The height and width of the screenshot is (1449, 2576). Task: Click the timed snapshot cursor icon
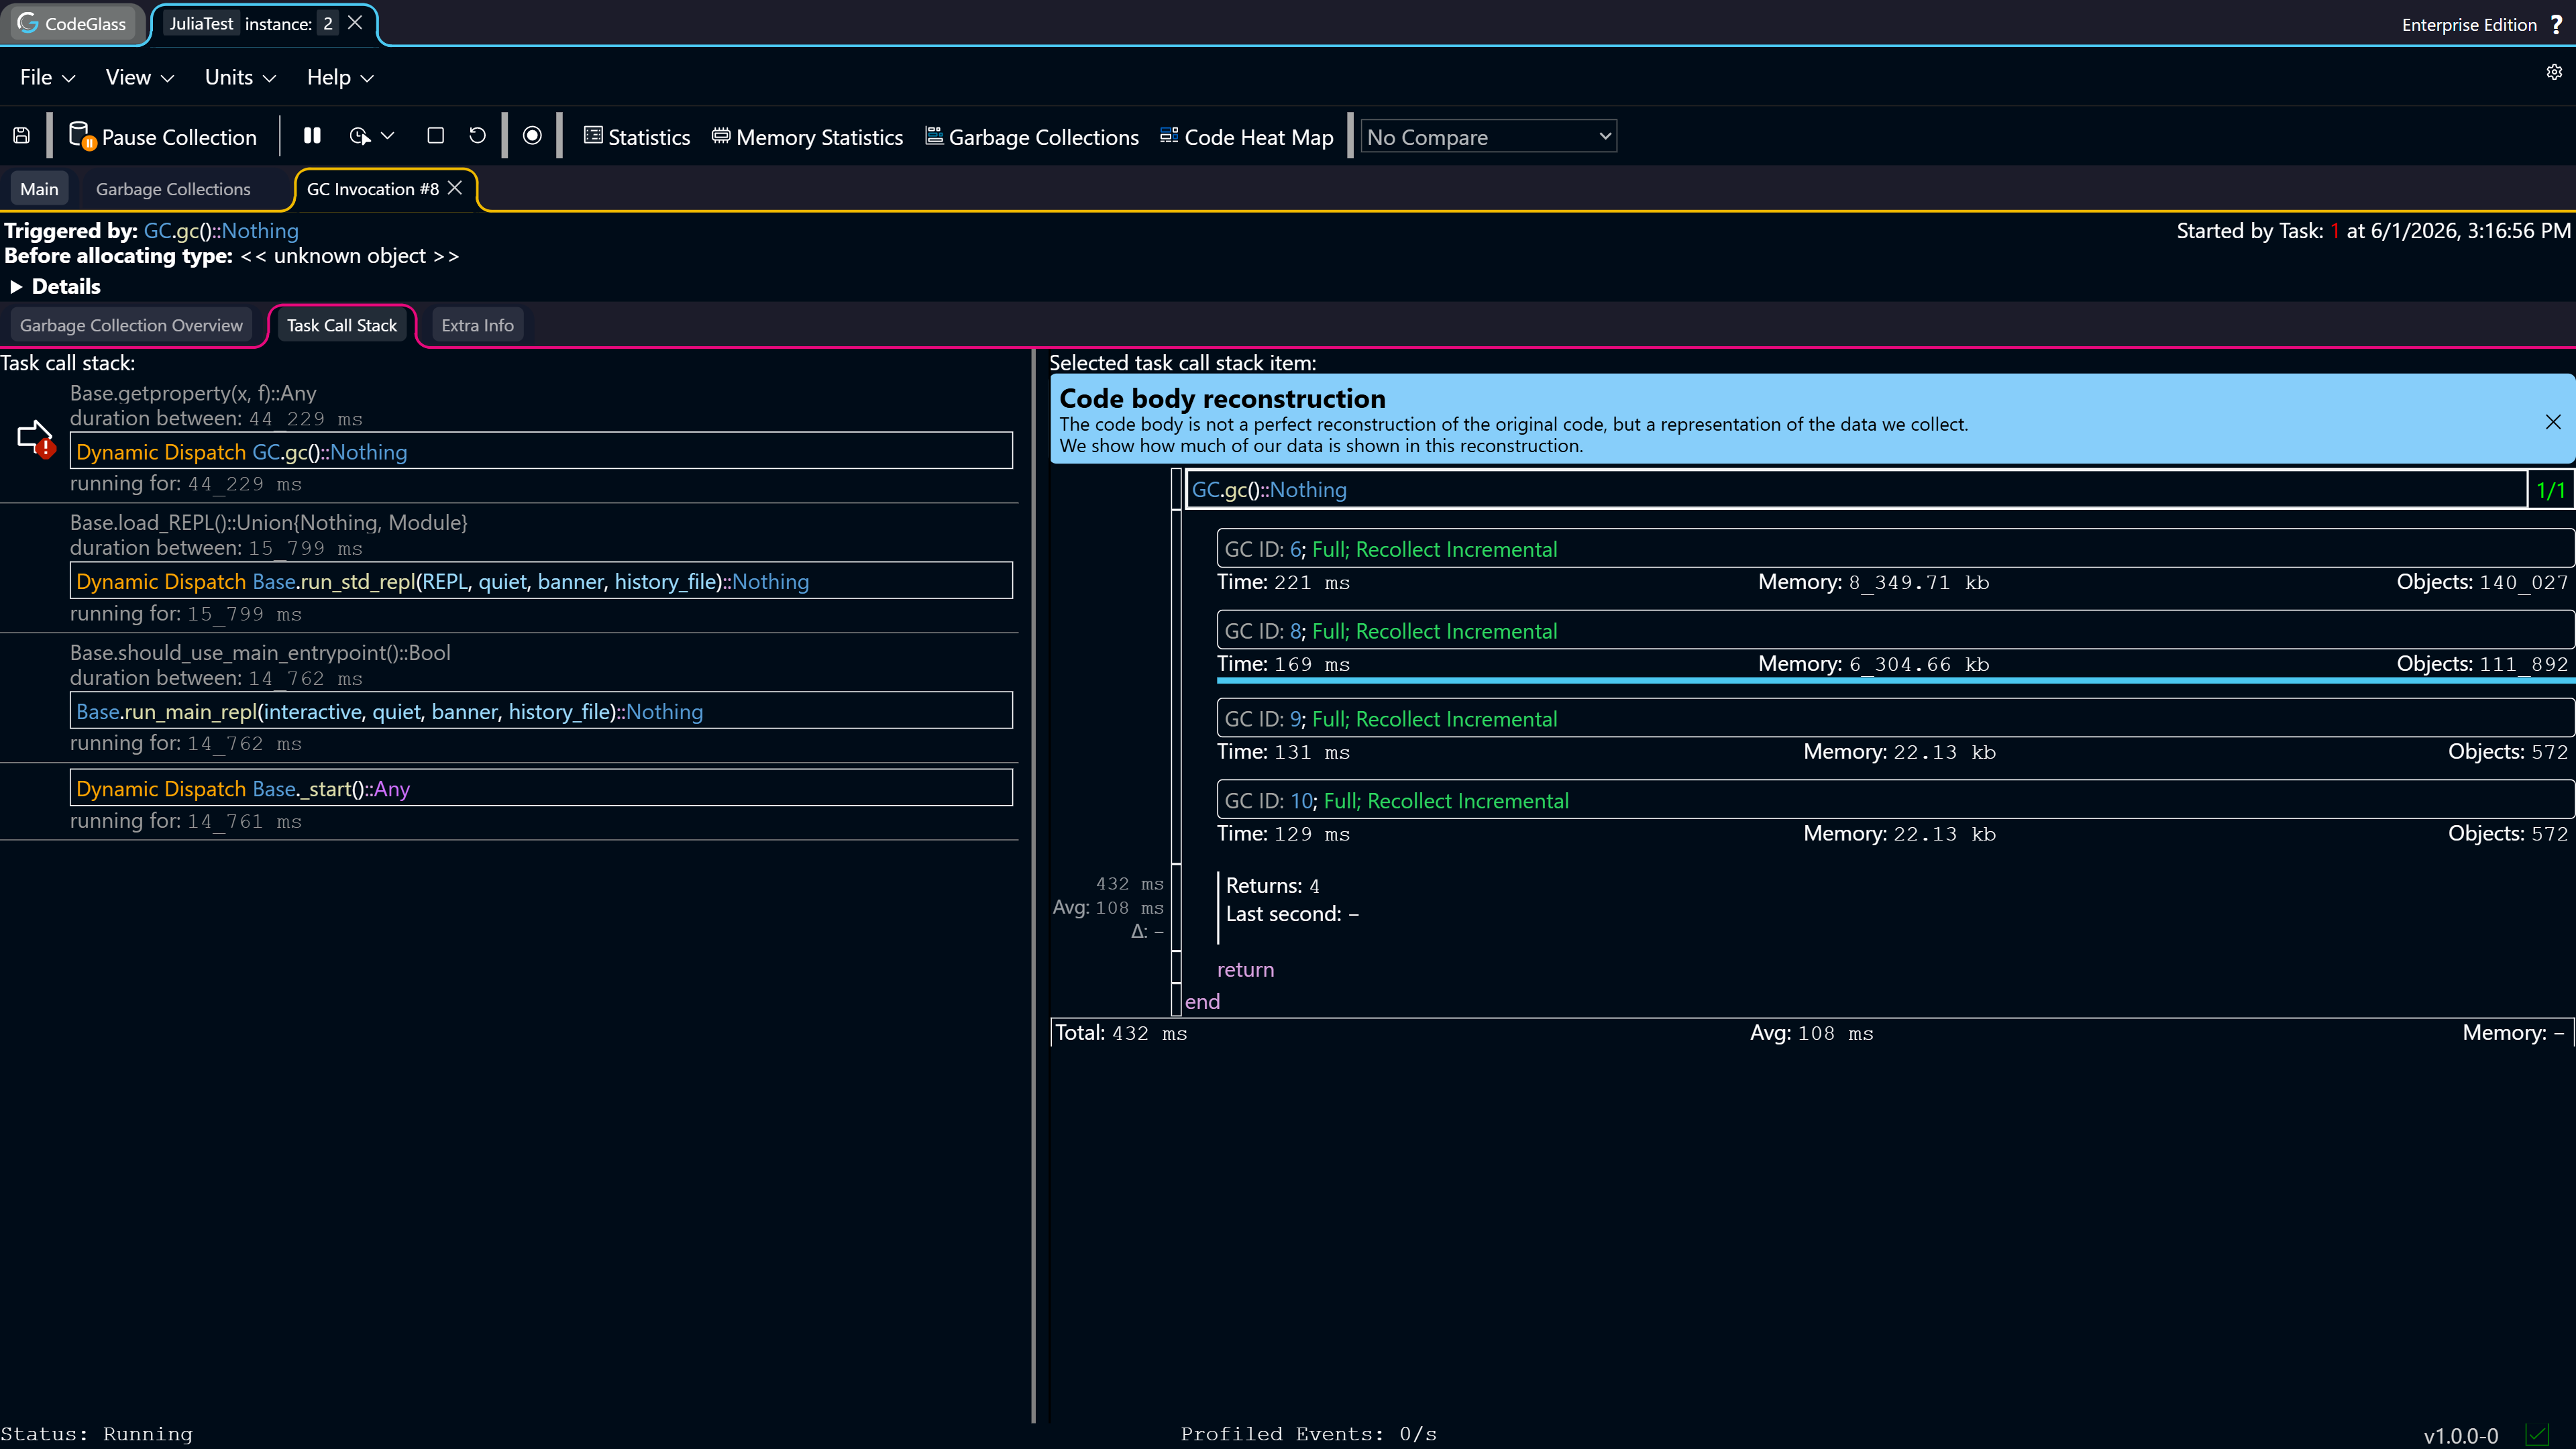(x=360, y=136)
